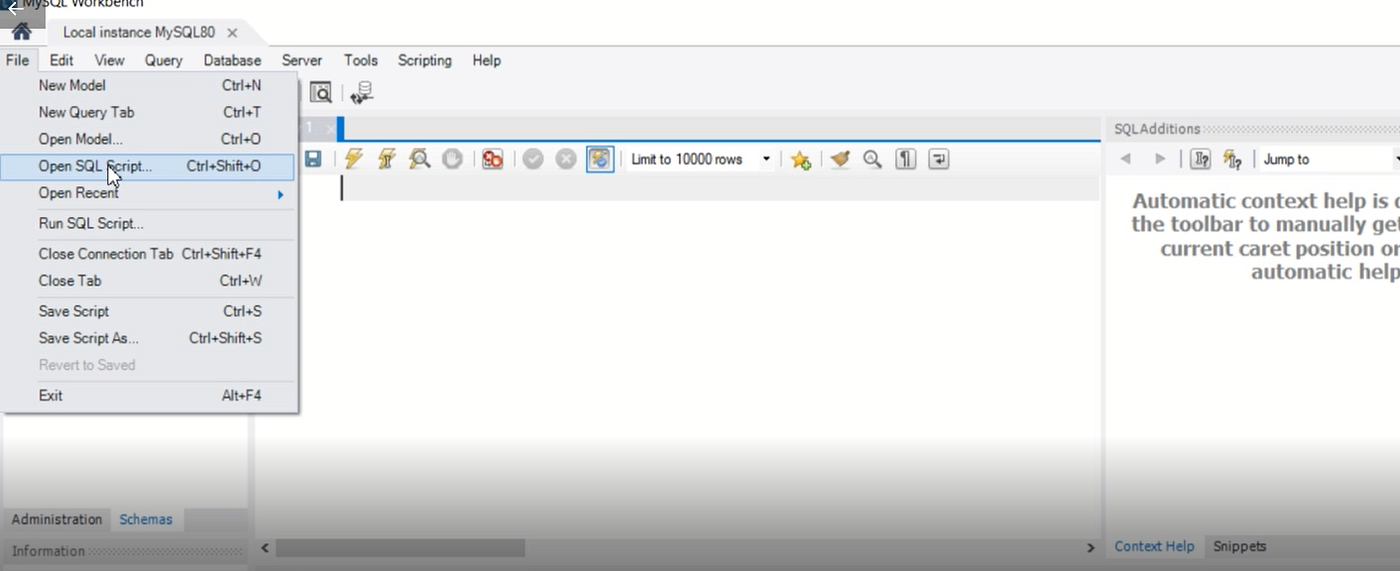Click the stop execution hand icon

(x=452, y=159)
